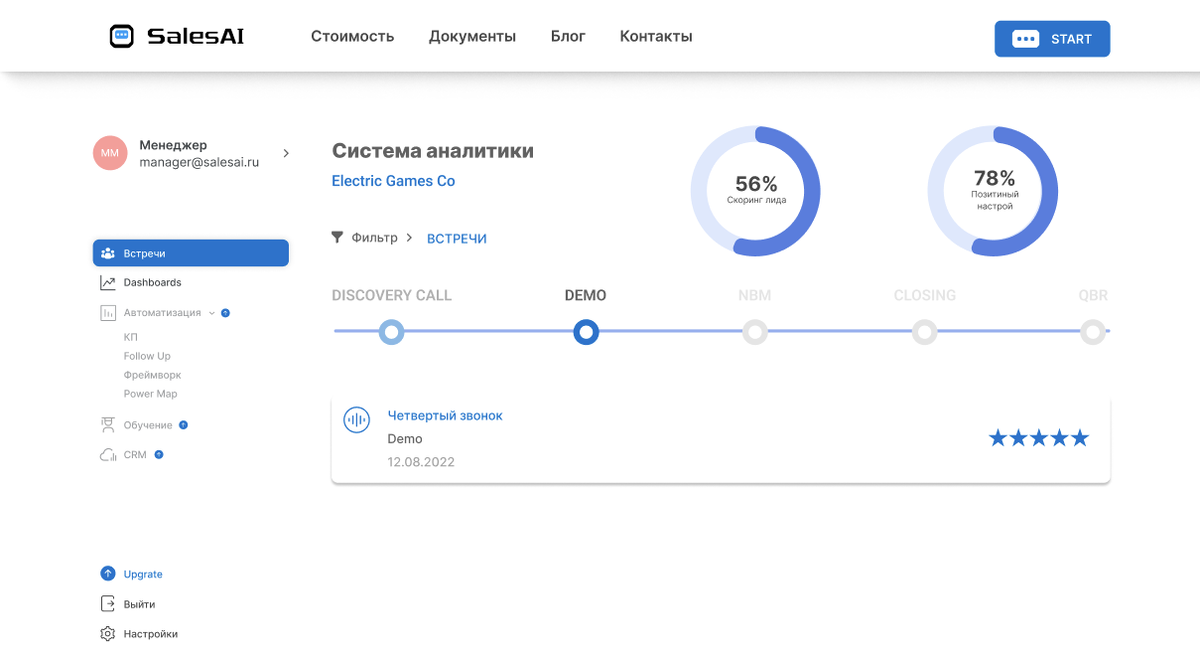Click the chat bubble icon in START button
This screenshot has height=658, width=1200.
tap(1025, 39)
